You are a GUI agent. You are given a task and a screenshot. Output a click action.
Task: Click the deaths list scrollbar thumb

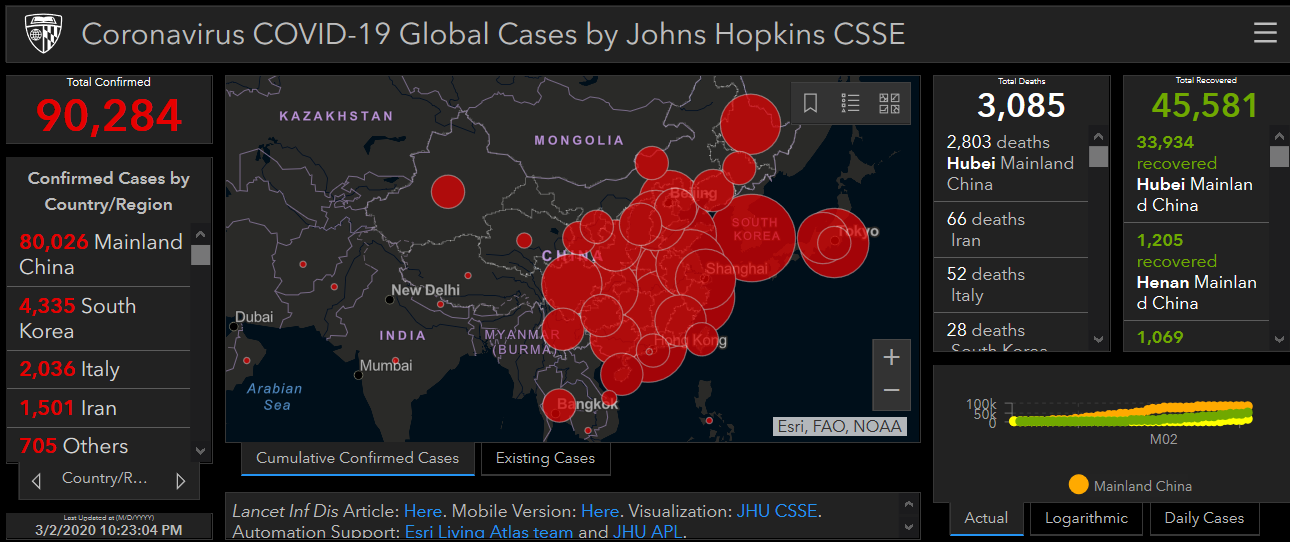[x=1098, y=156]
